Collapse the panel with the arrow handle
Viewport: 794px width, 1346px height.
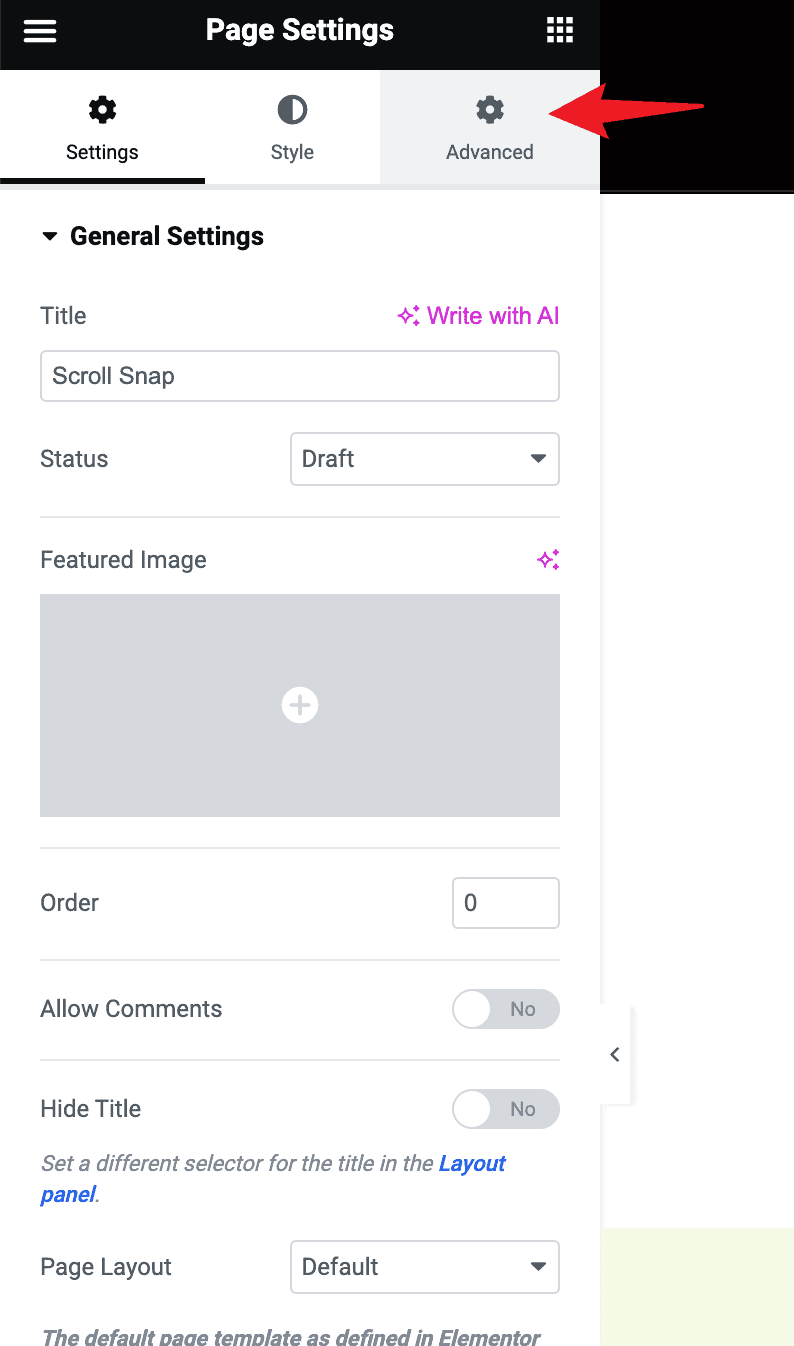click(x=615, y=1054)
